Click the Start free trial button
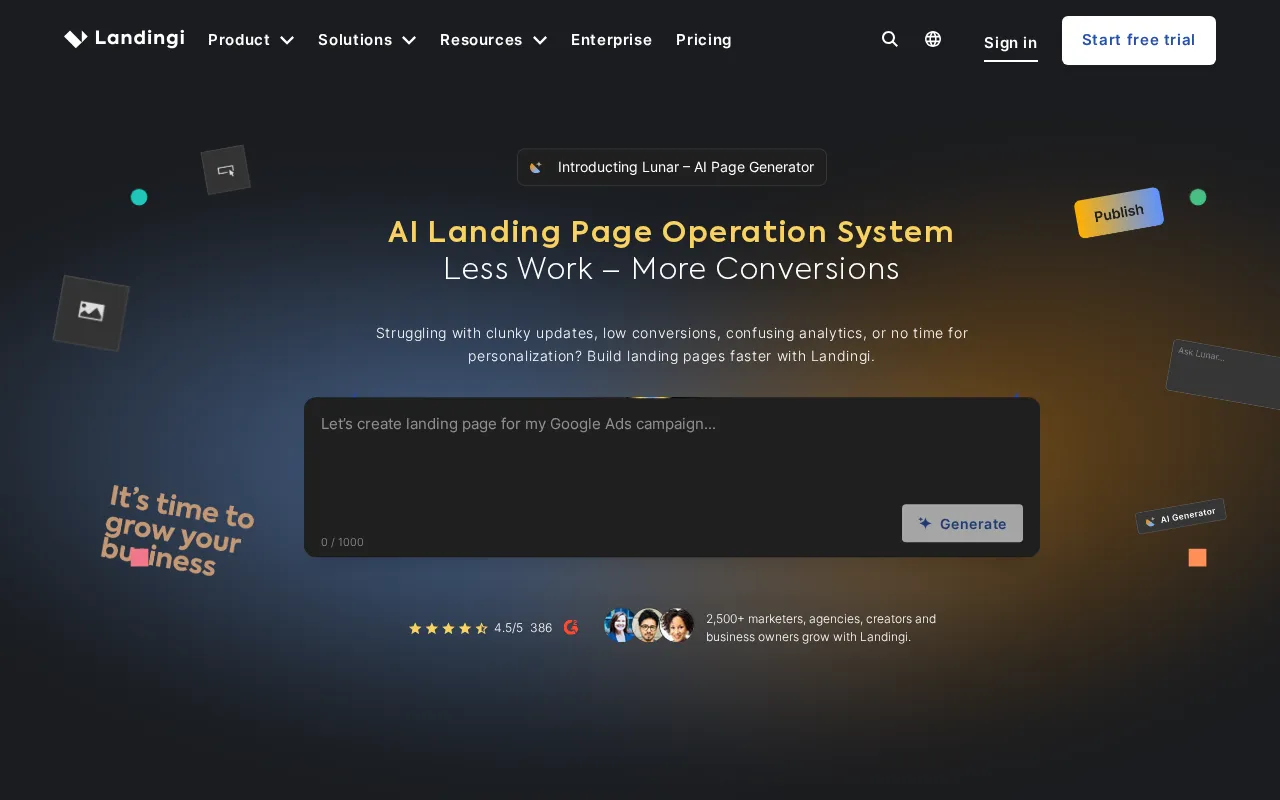Image resolution: width=1280 pixels, height=800 pixels. point(1139,40)
